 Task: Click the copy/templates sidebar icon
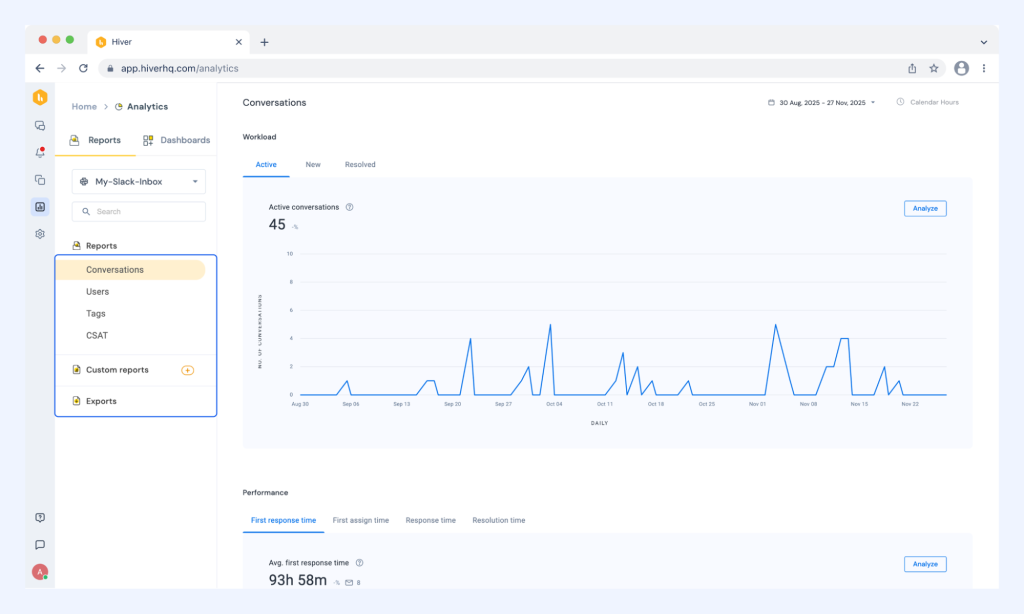coord(40,180)
